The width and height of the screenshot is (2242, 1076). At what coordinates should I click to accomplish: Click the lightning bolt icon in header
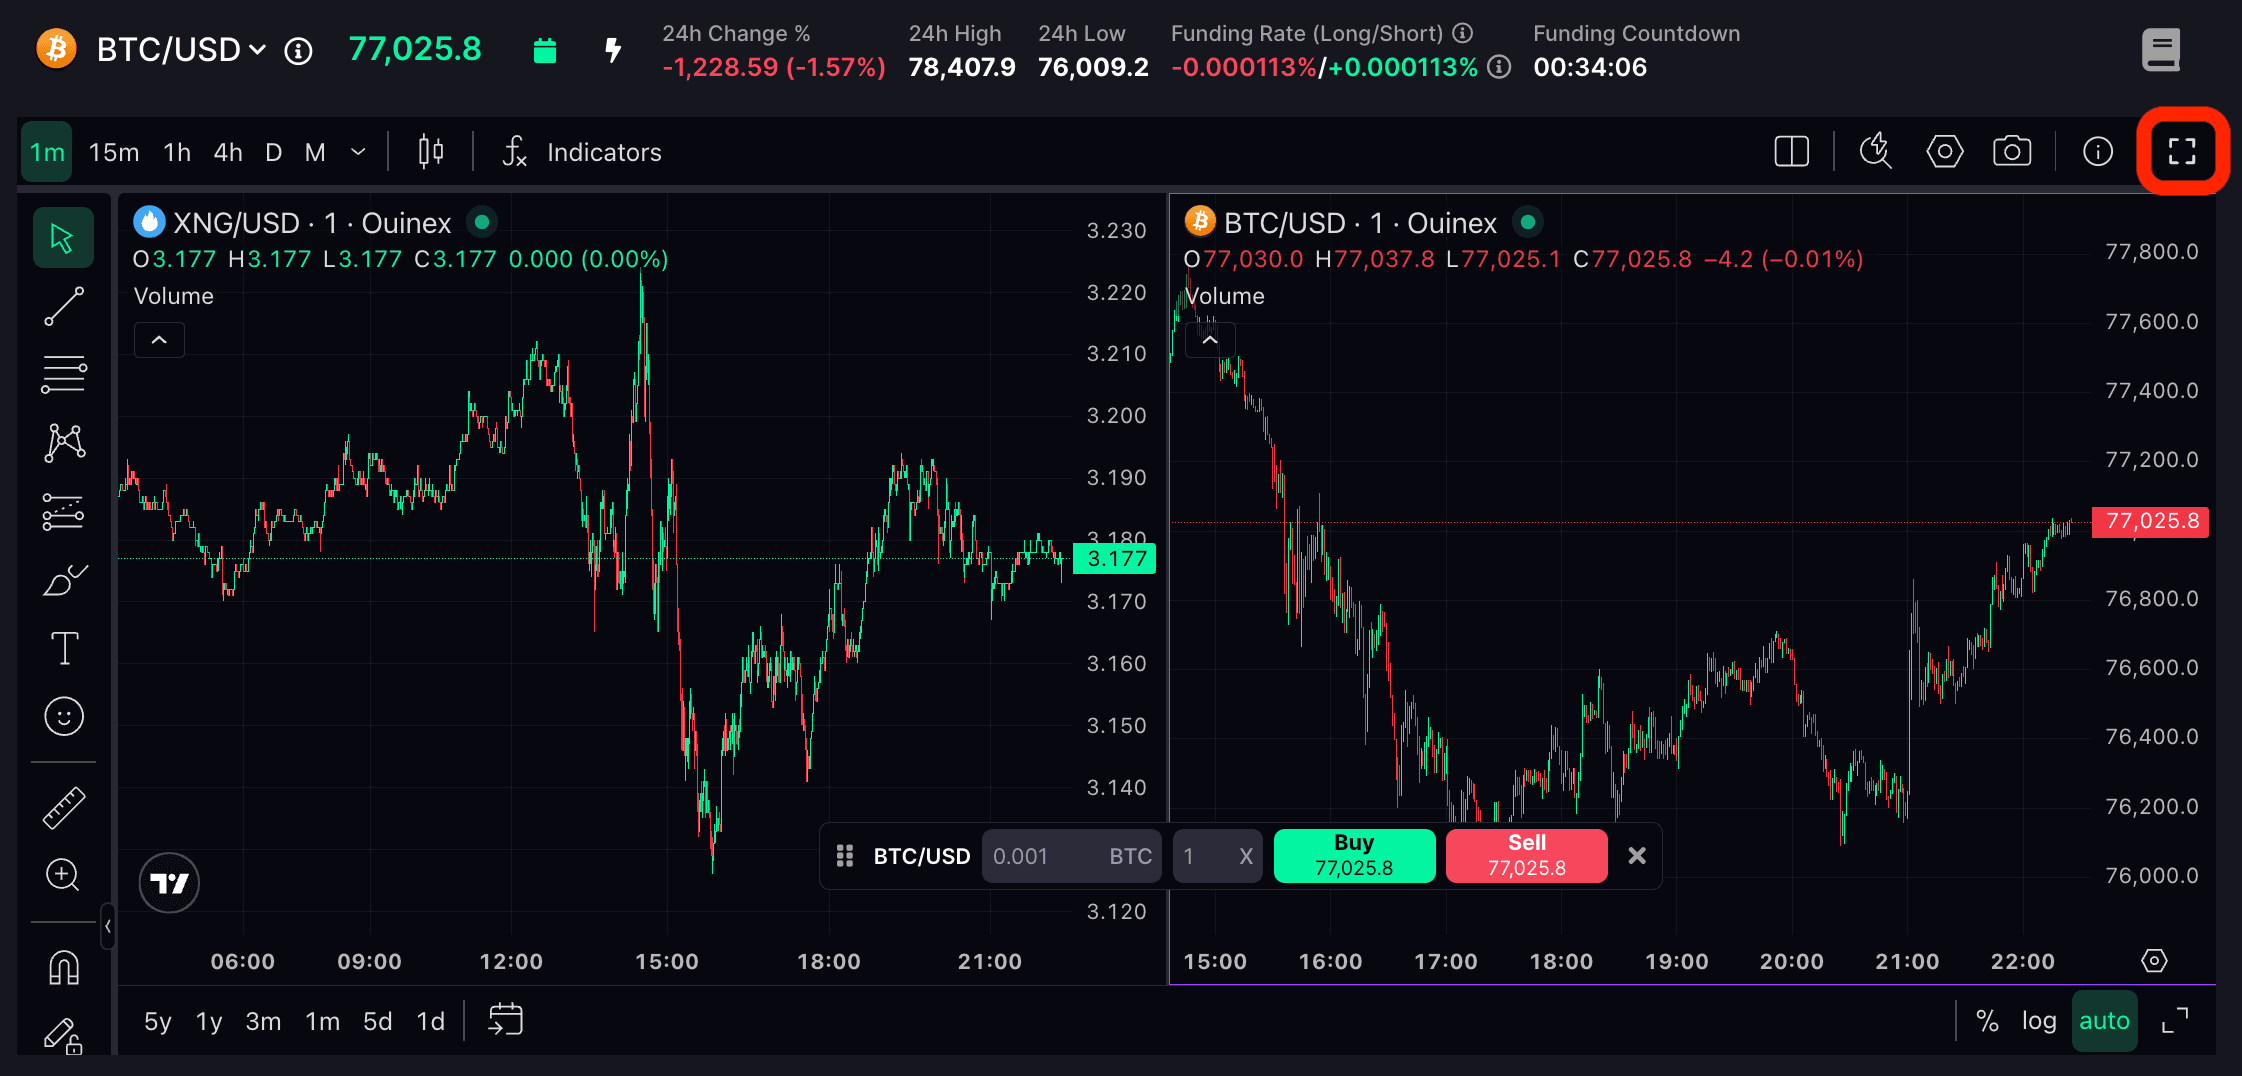pos(613,50)
